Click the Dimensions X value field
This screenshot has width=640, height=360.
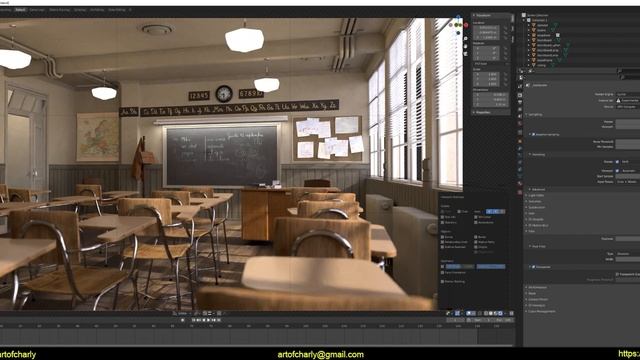[x=491, y=94]
